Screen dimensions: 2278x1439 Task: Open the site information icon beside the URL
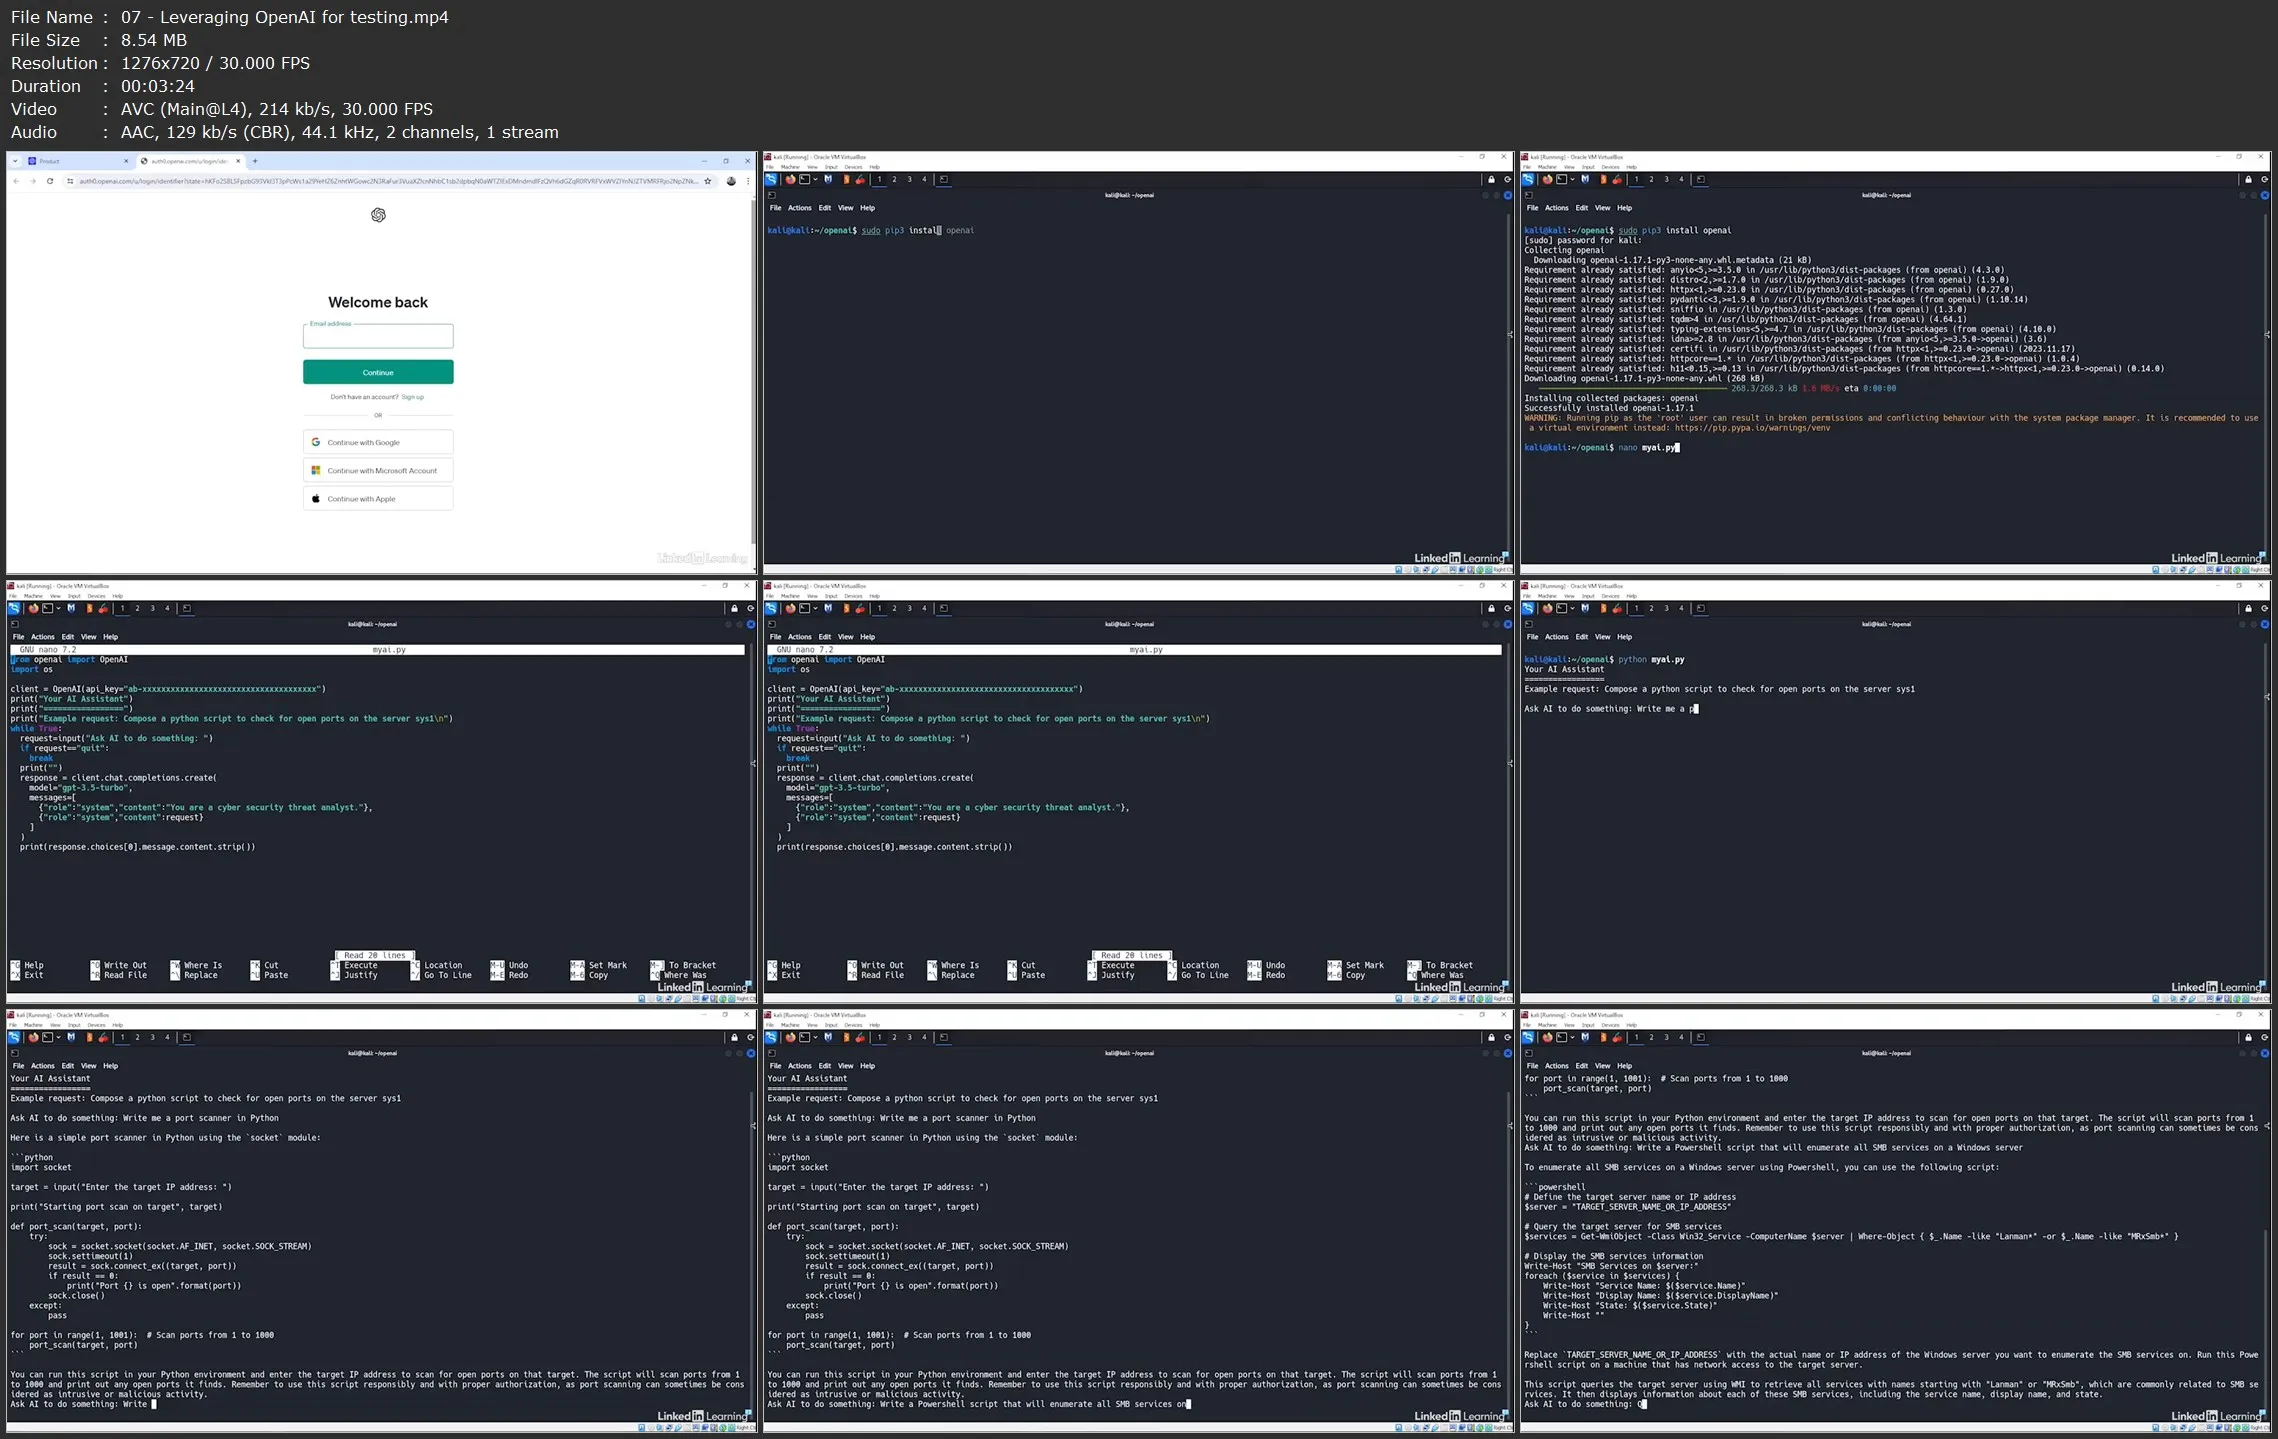click(x=70, y=181)
